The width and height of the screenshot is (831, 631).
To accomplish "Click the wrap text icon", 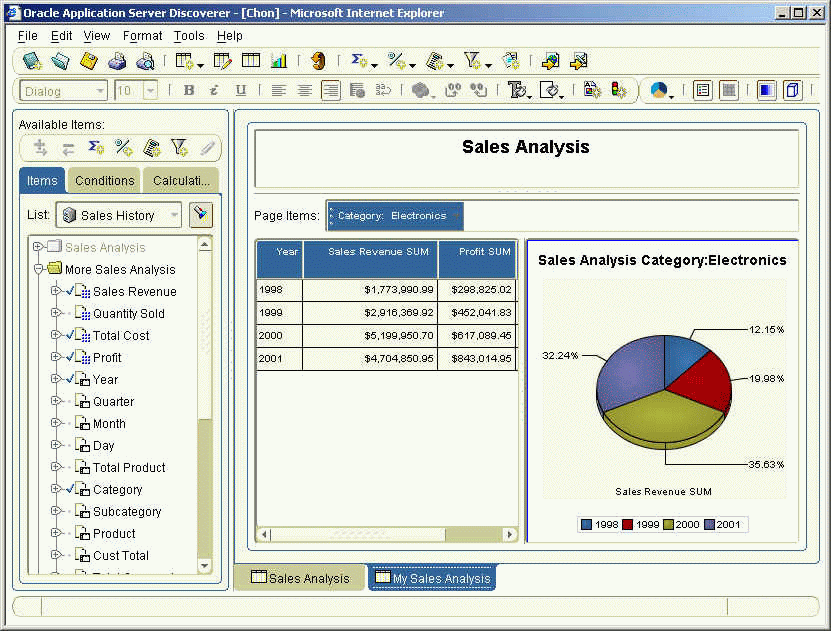I will 383,91.
